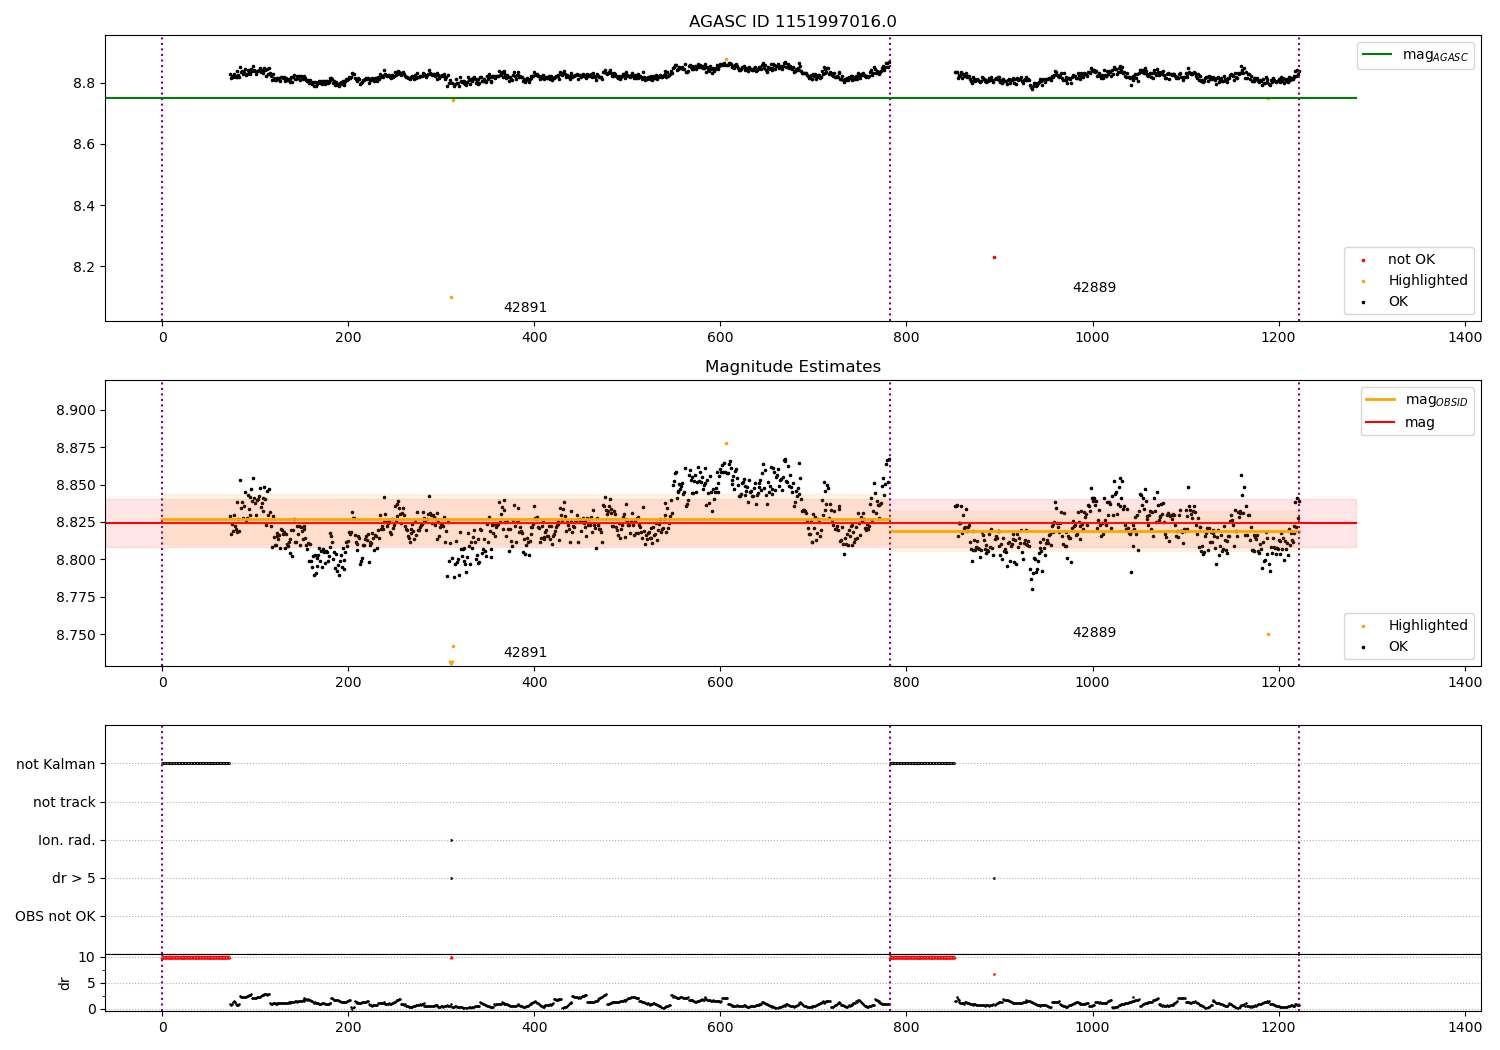The width and height of the screenshot is (1500, 1050).
Task: Click the "AGASC ID 1151997016.0" plot title
Action: click(x=793, y=22)
